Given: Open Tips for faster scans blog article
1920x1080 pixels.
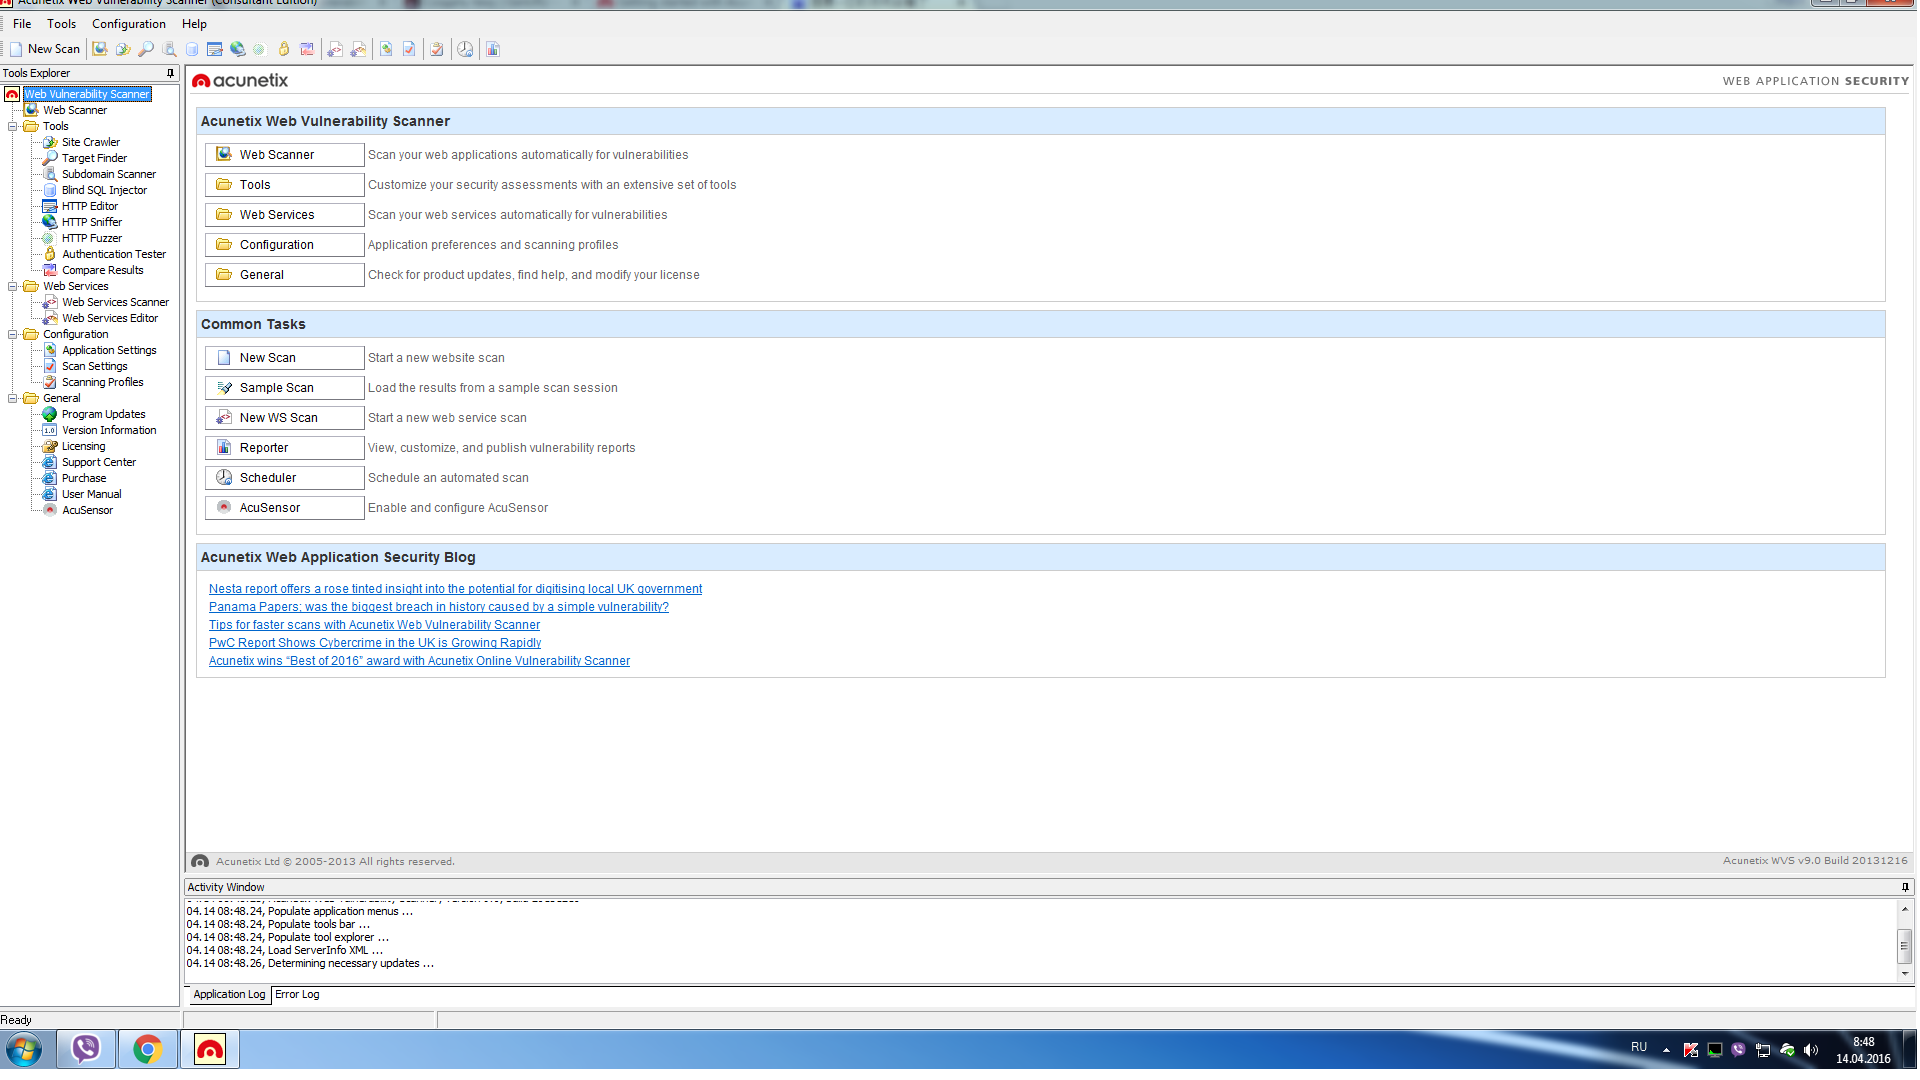Looking at the screenshot, I should click(x=373, y=624).
